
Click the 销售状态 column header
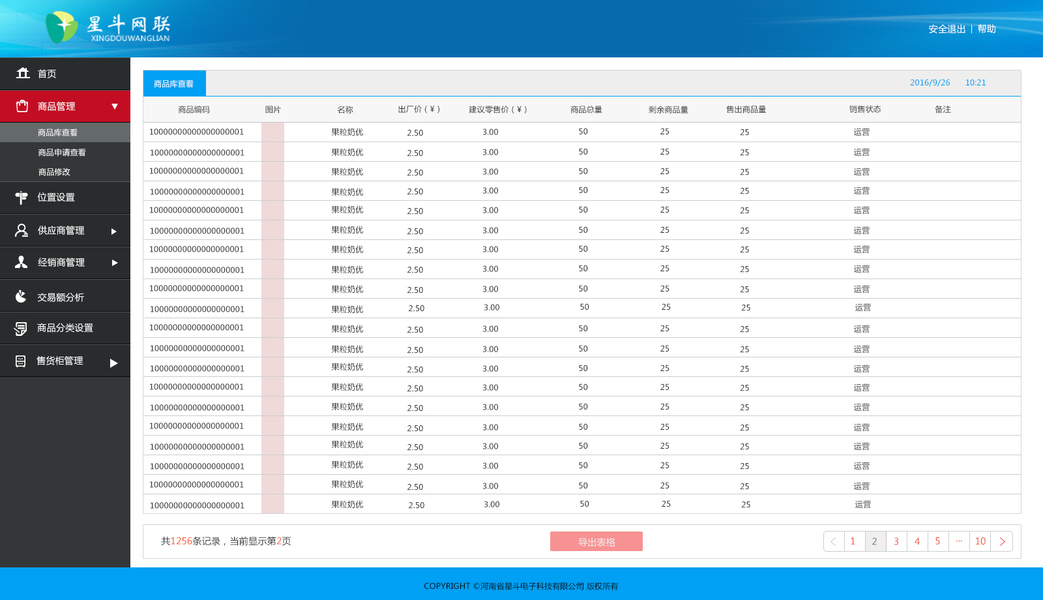click(865, 109)
